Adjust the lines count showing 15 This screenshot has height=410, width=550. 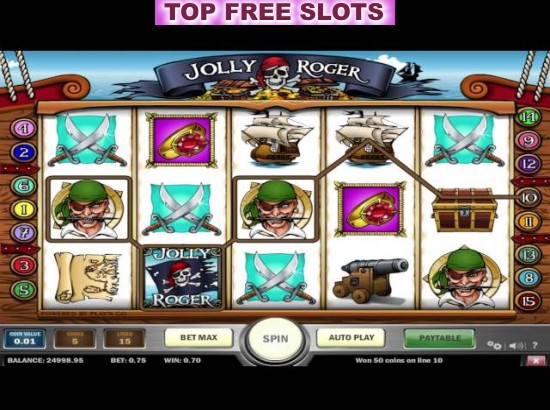[125, 338]
